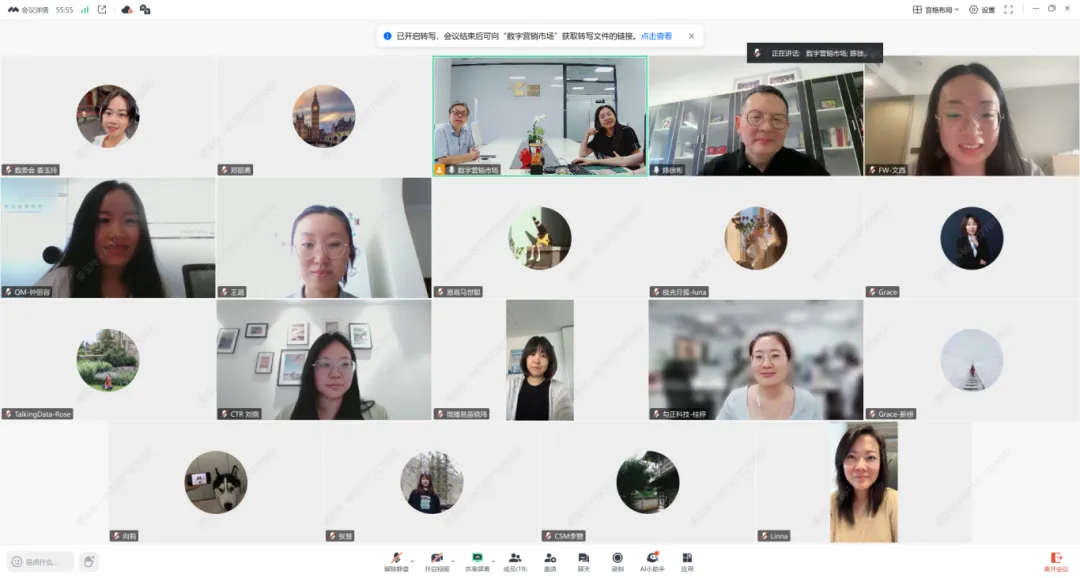Expand video options caret beside 开启视频
The image size is (1080, 578).
tap(453, 561)
